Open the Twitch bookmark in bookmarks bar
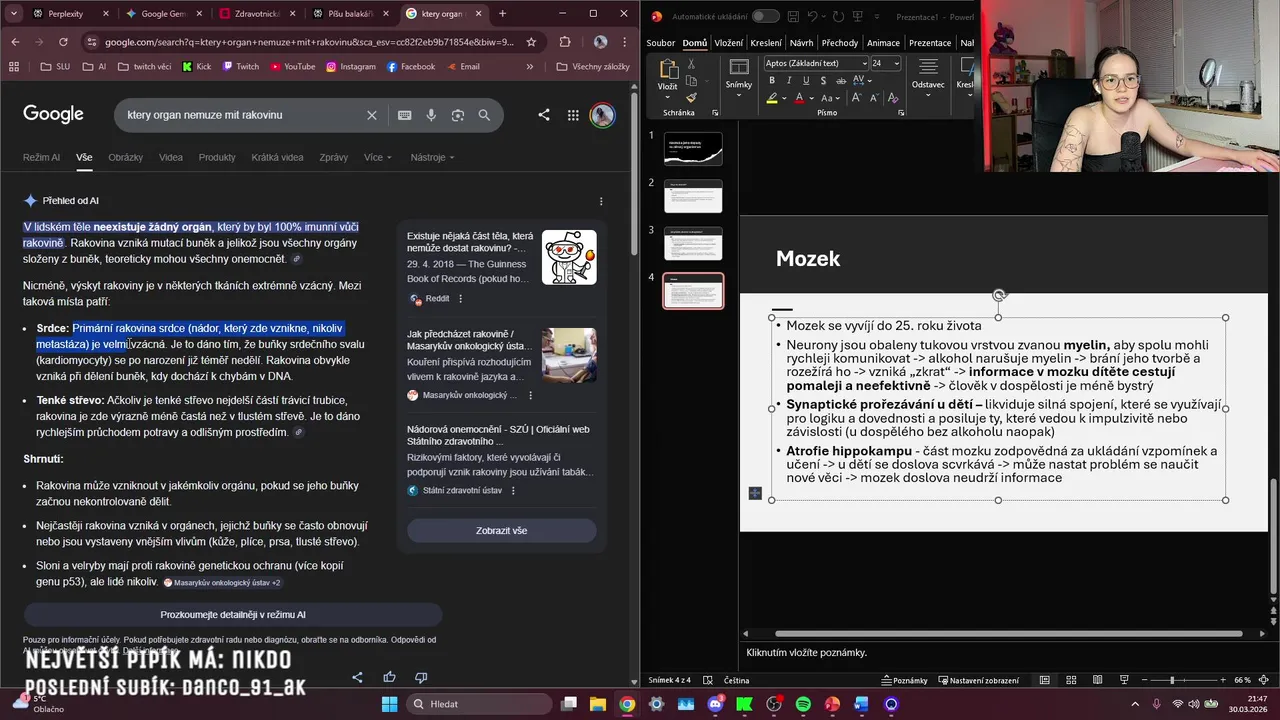 click(240, 67)
